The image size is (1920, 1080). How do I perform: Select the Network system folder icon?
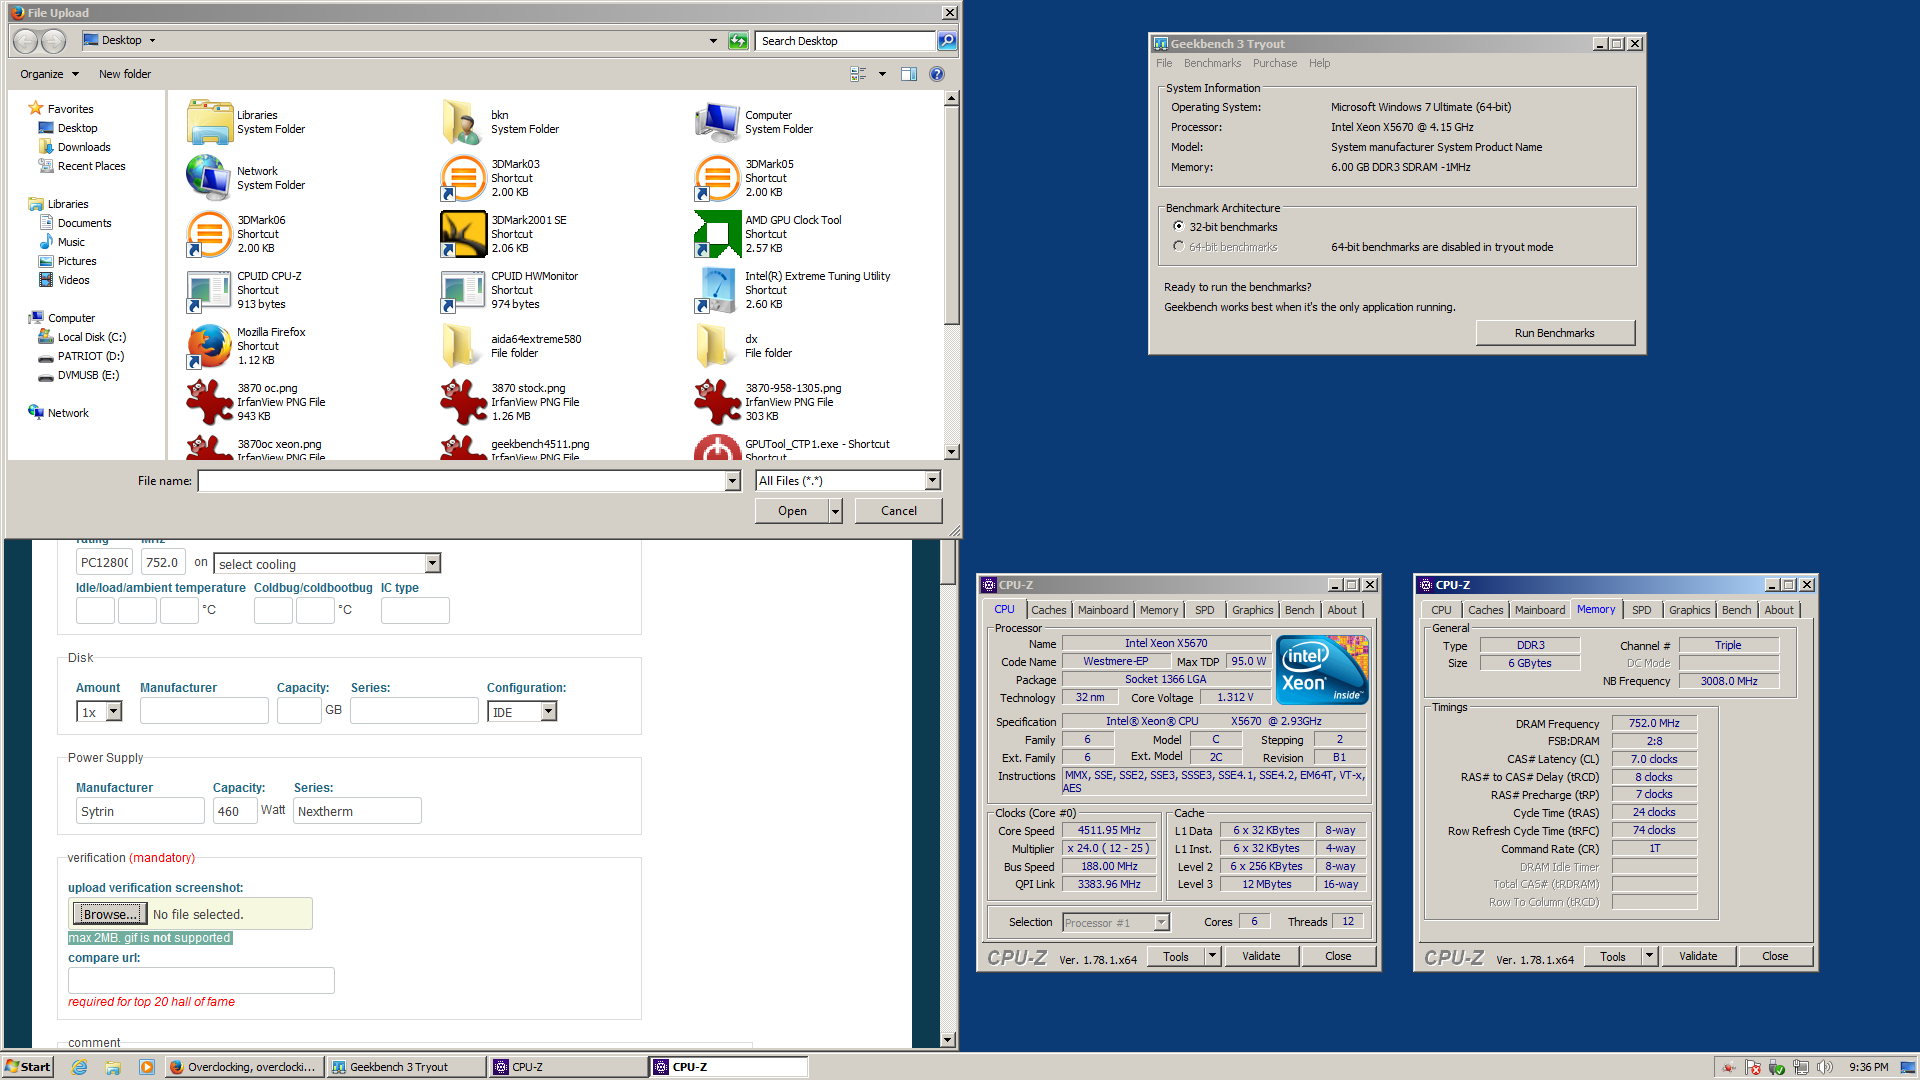[x=209, y=178]
